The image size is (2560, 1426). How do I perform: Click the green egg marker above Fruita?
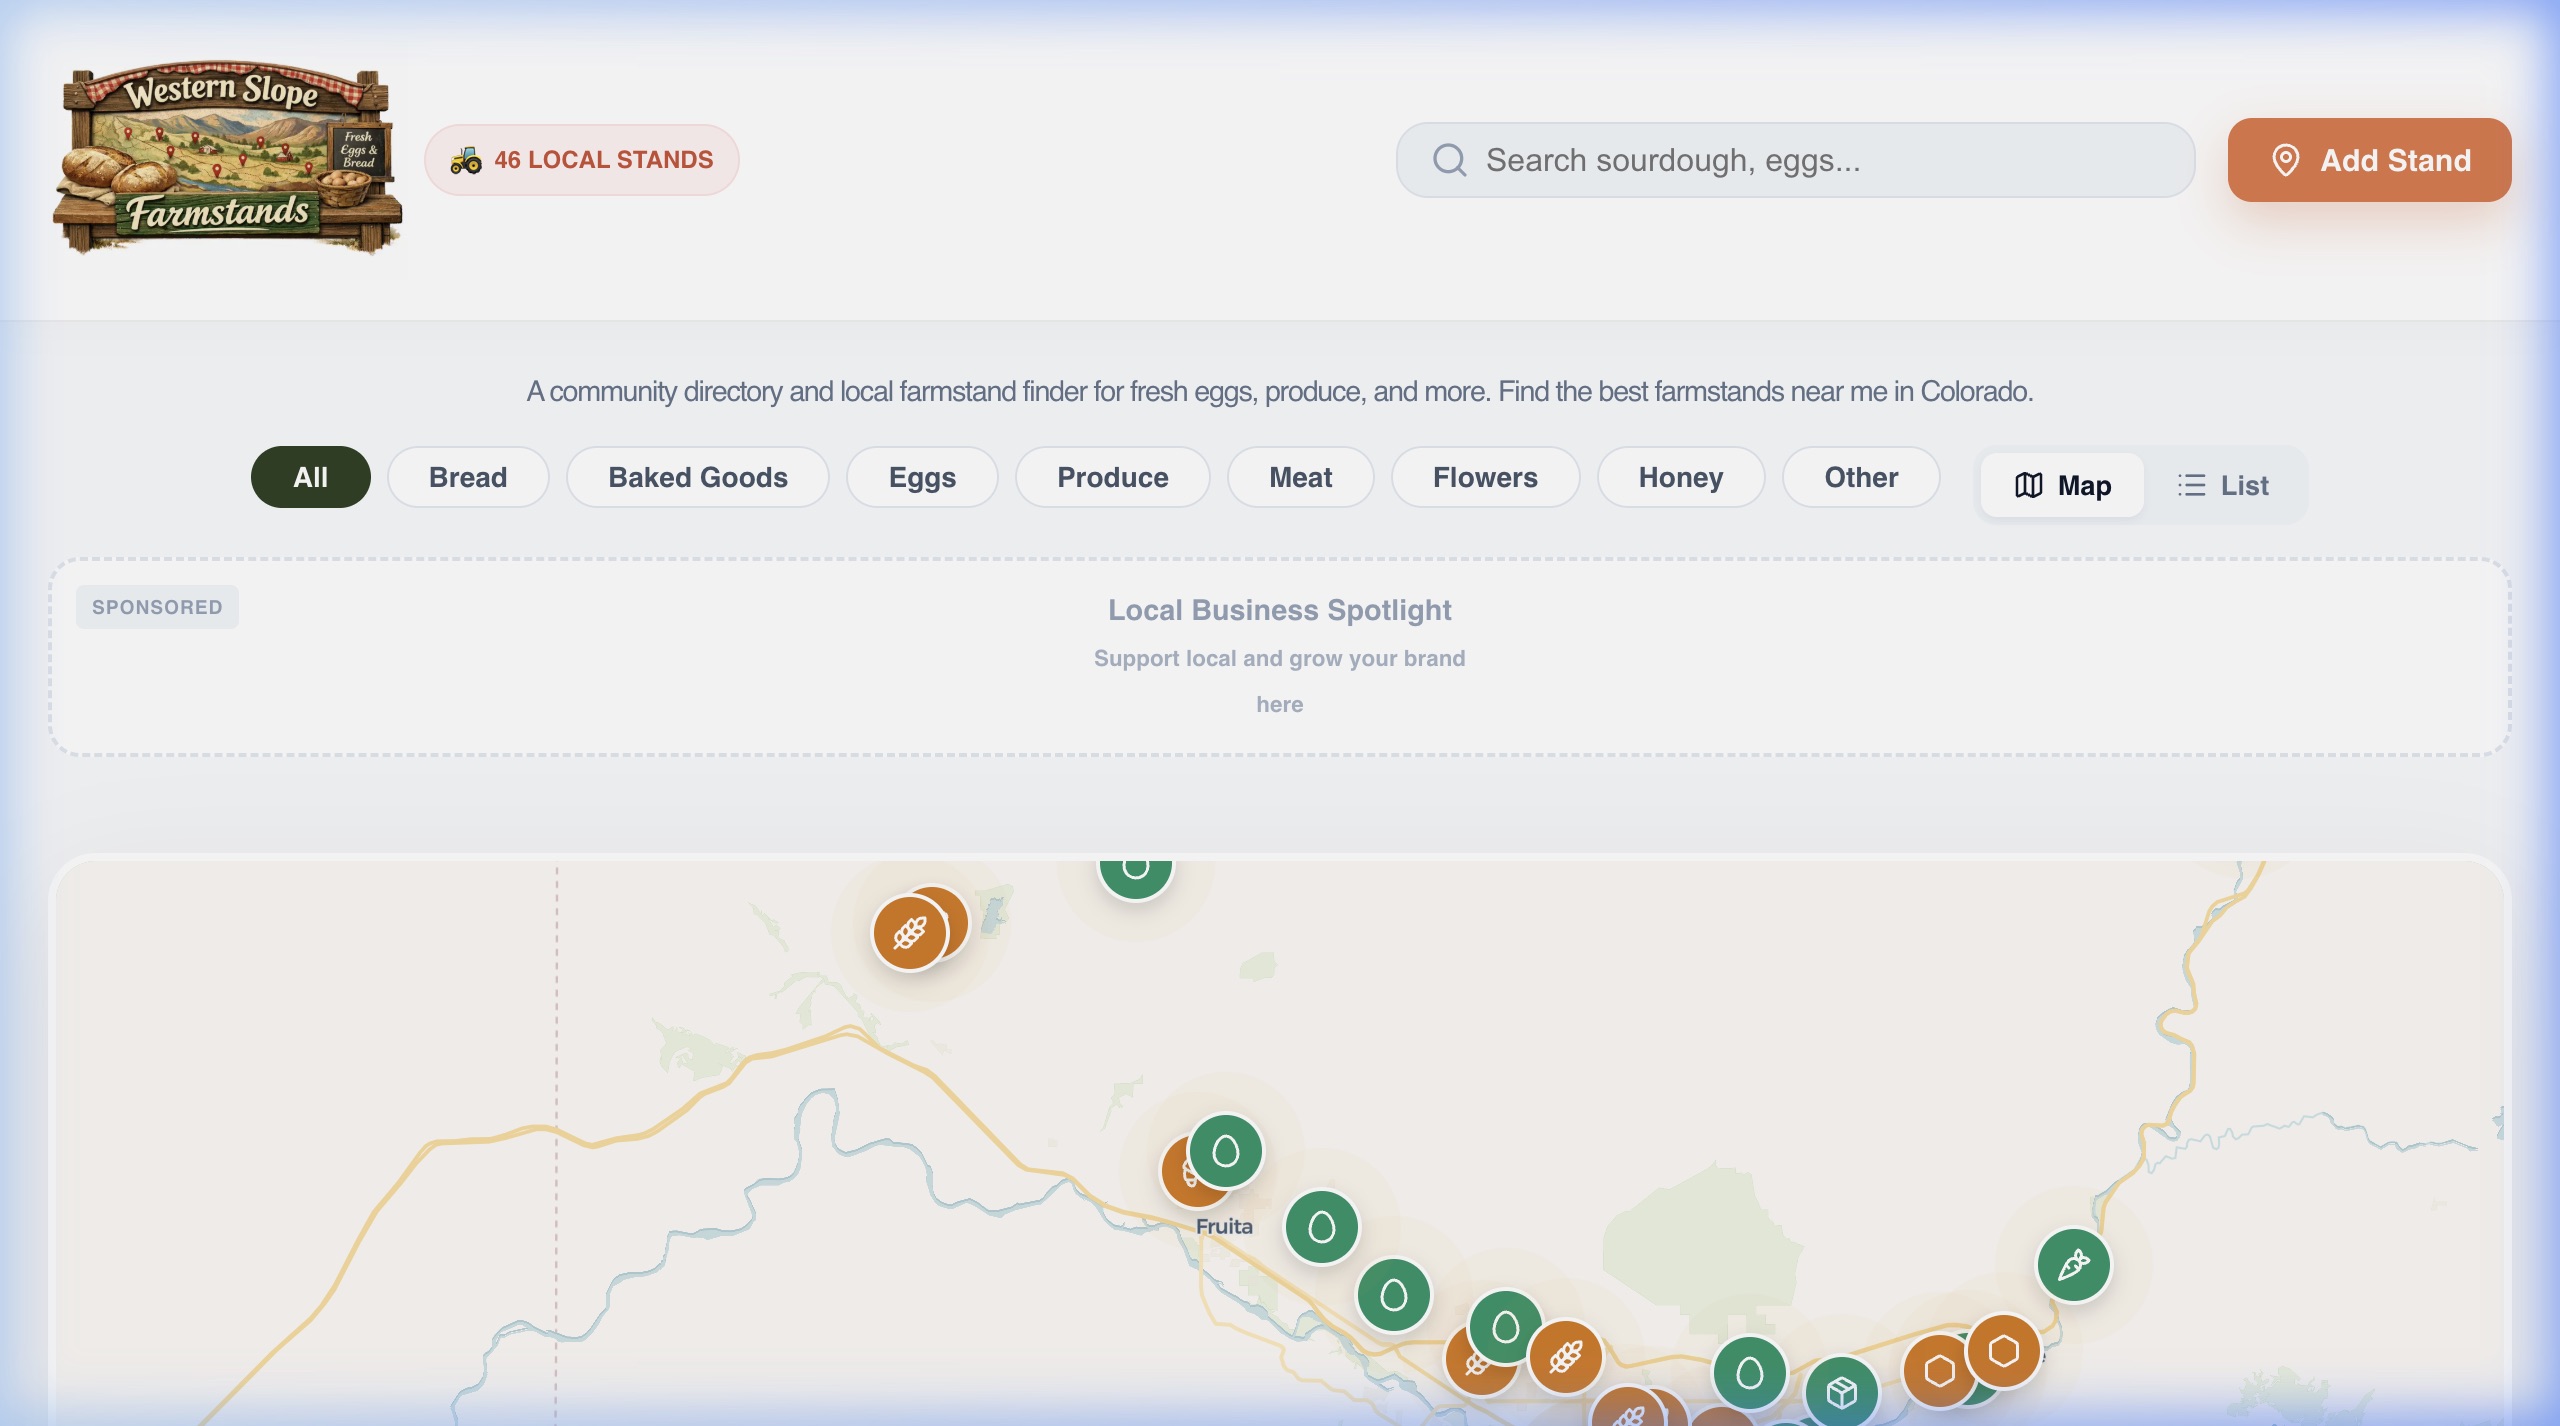[1226, 1151]
